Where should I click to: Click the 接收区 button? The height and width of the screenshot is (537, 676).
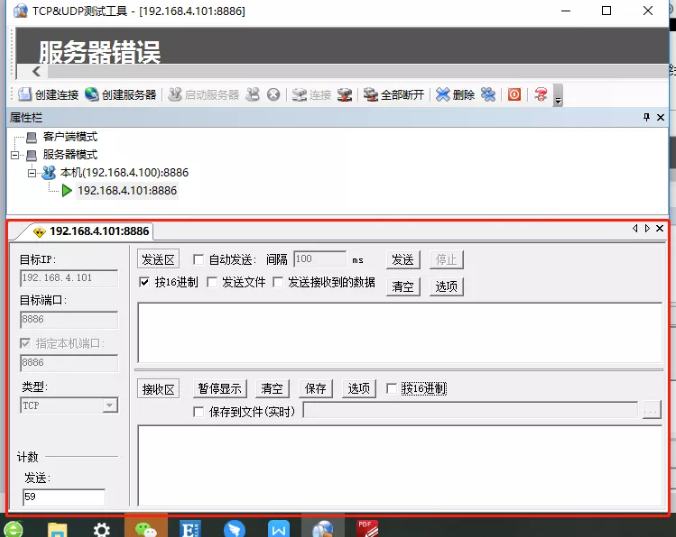coord(158,389)
